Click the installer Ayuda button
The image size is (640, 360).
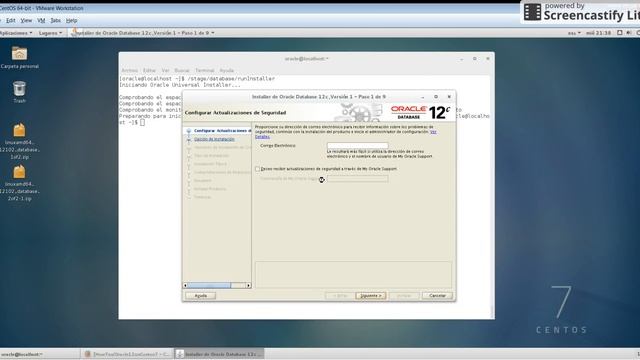200,296
